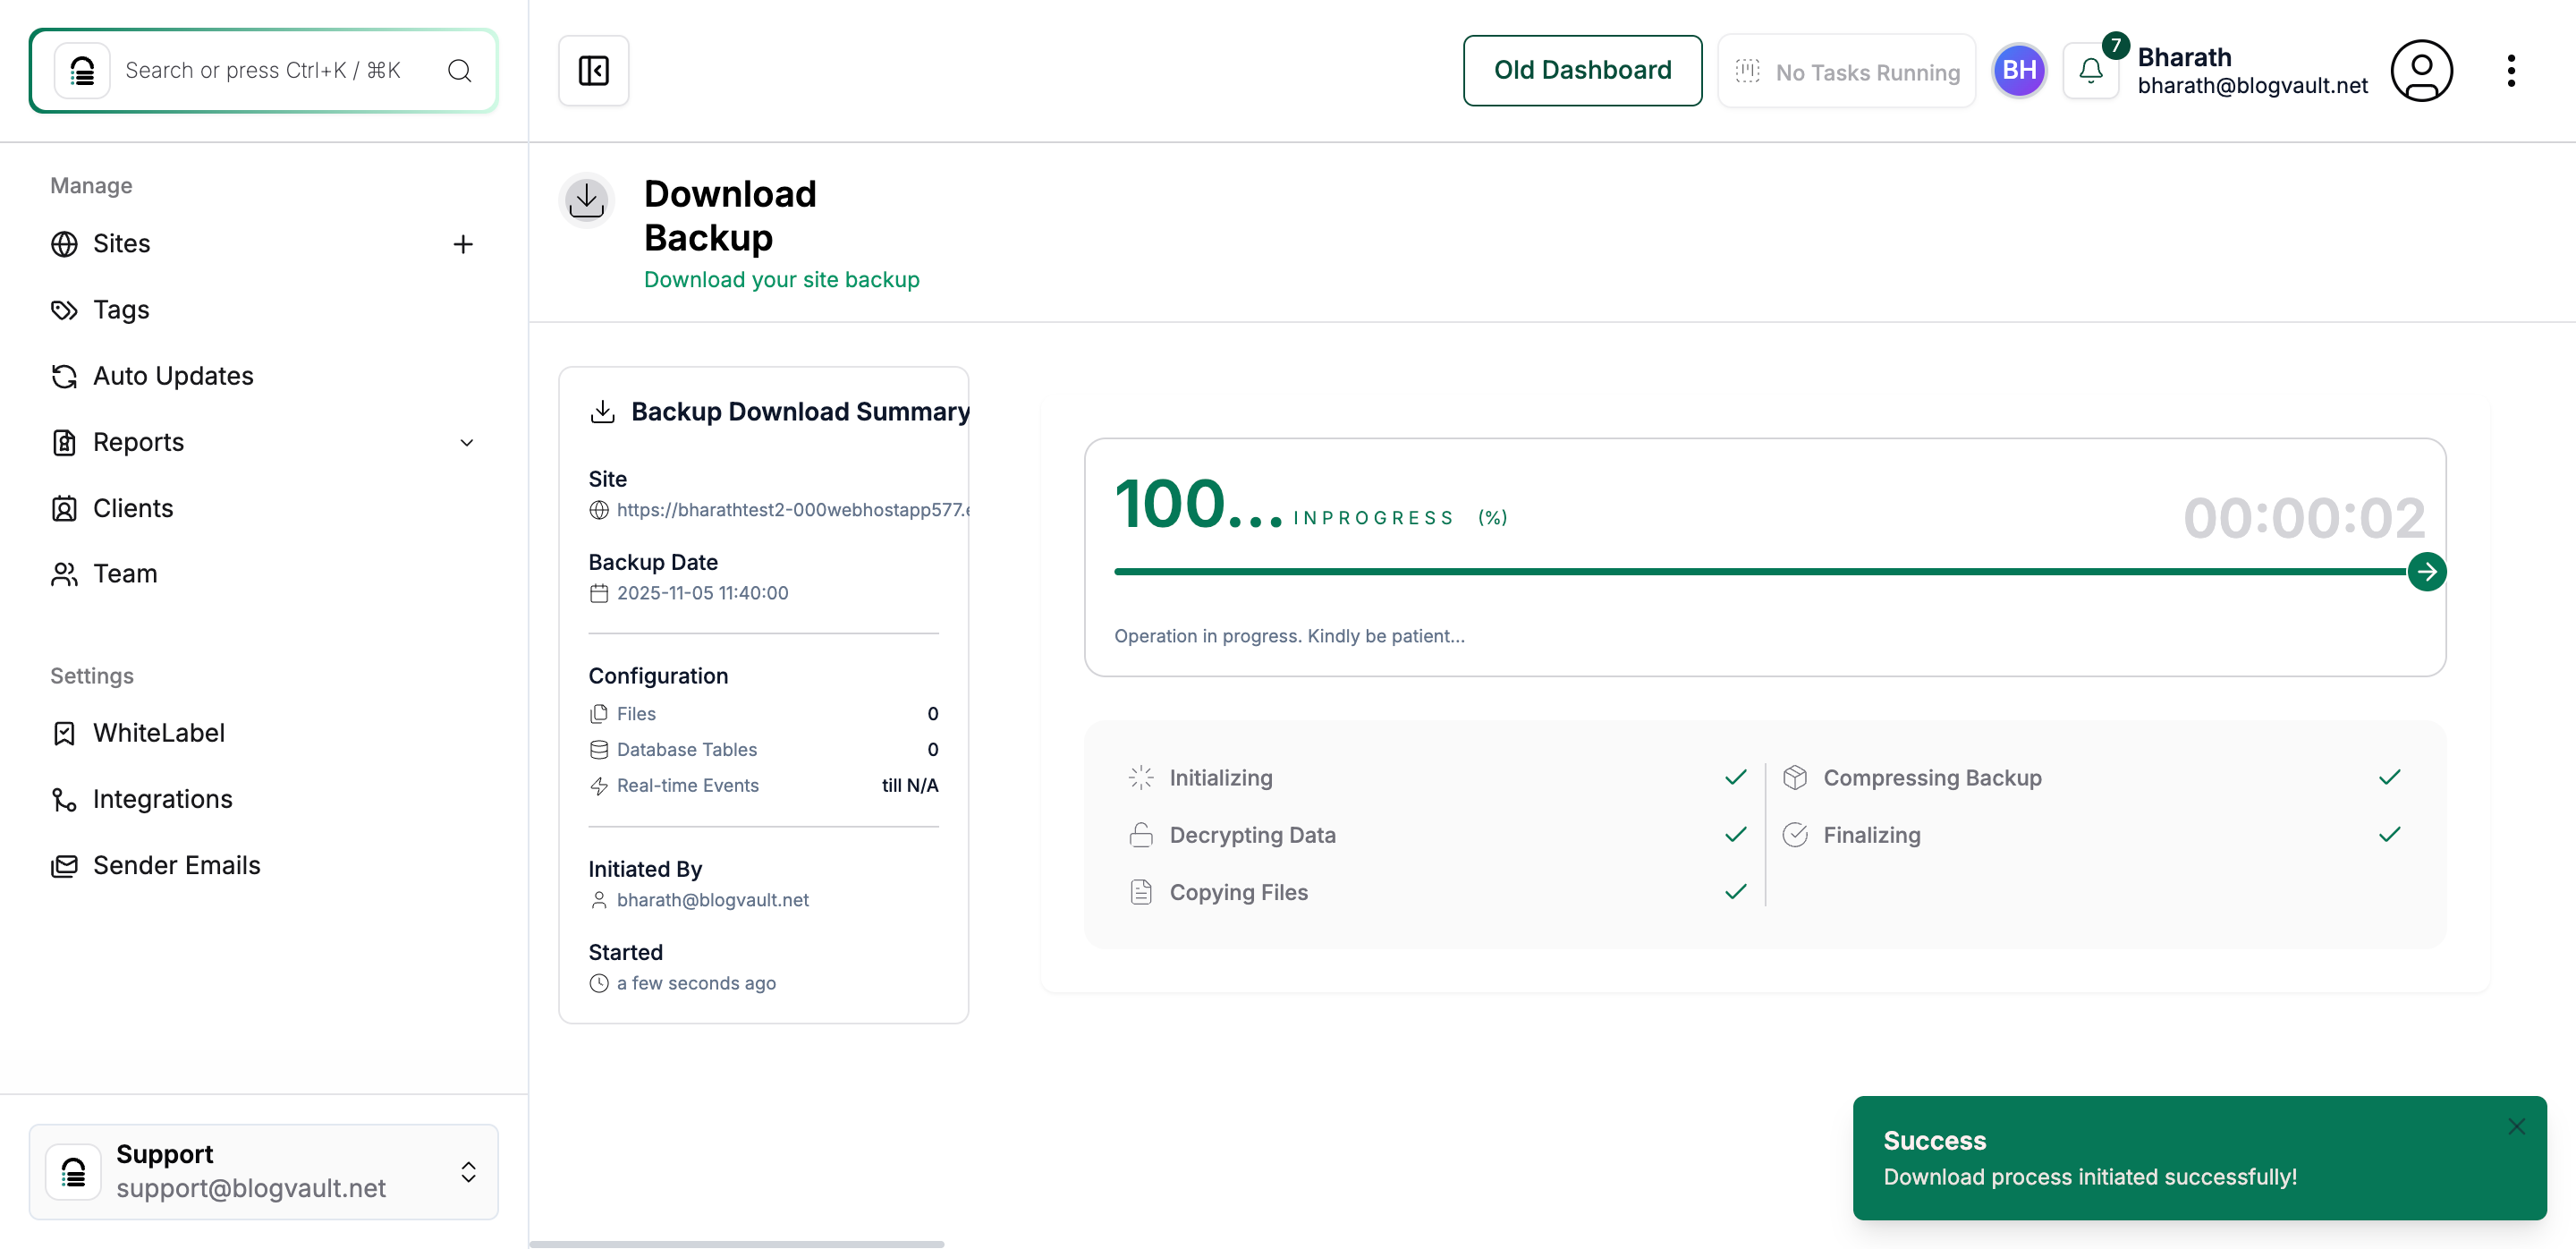Open Integrations settings
Image resolution: width=2576 pixels, height=1249 pixels.
click(162, 798)
